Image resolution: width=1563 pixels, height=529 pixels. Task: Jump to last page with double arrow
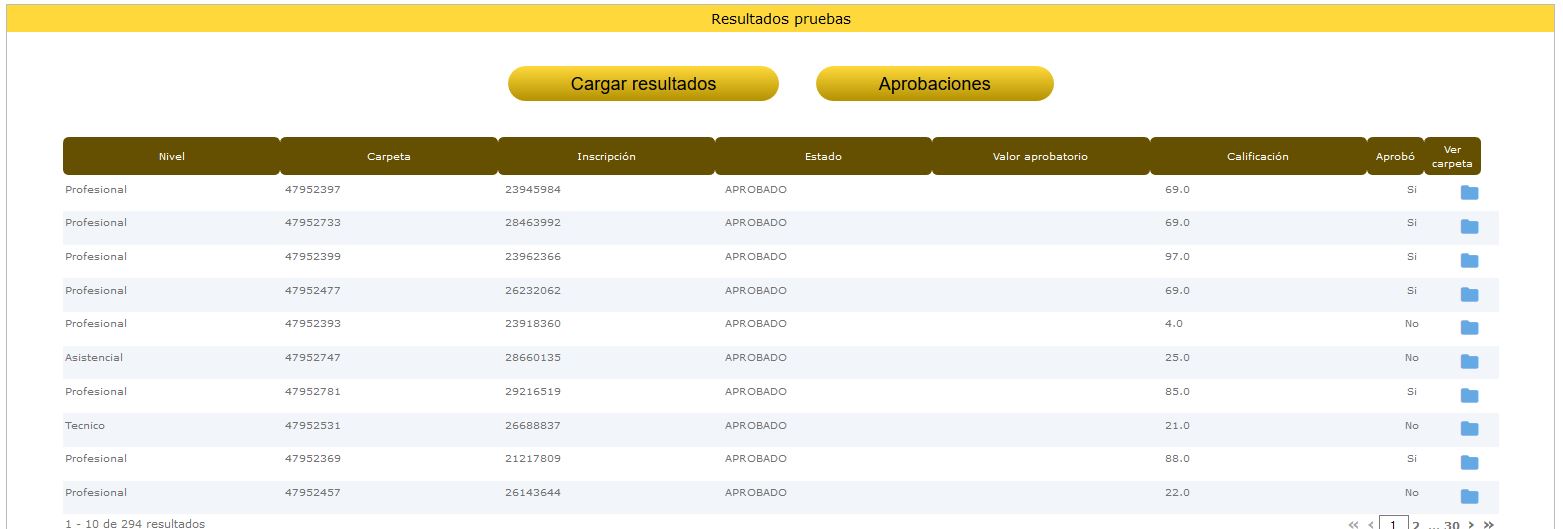click(x=1489, y=524)
